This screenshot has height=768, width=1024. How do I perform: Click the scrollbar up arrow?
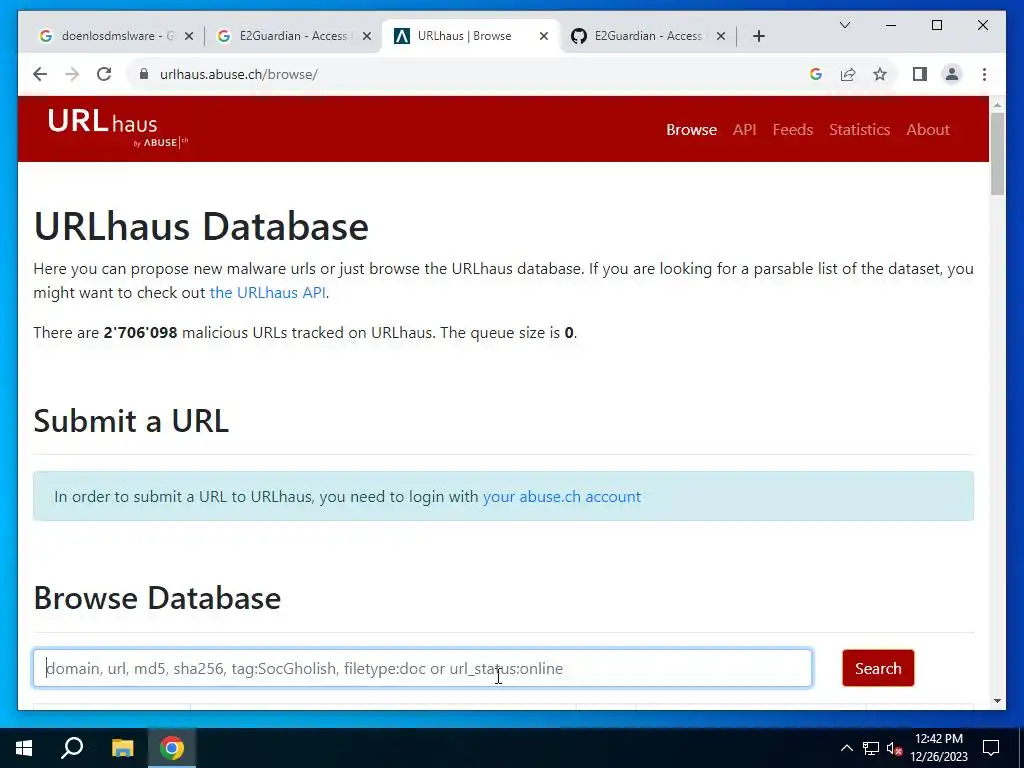pyautogui.click(x=997, y=104)
